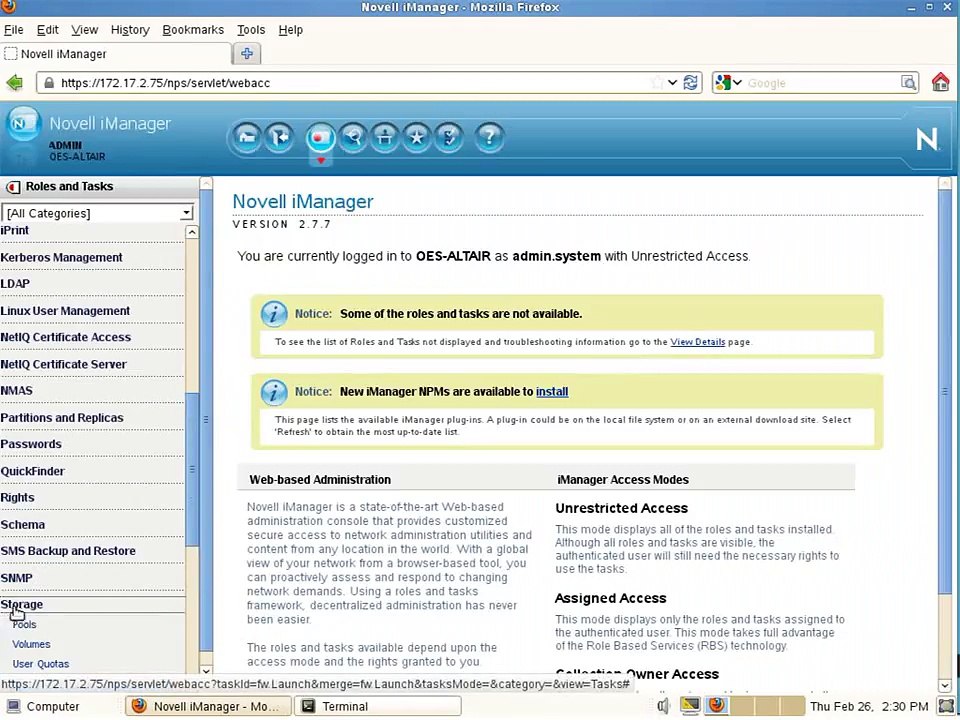Image resolution: width=960 pixels, height=720 pixels.
Task: Click the padlock site identity icon
Action: 49,83
